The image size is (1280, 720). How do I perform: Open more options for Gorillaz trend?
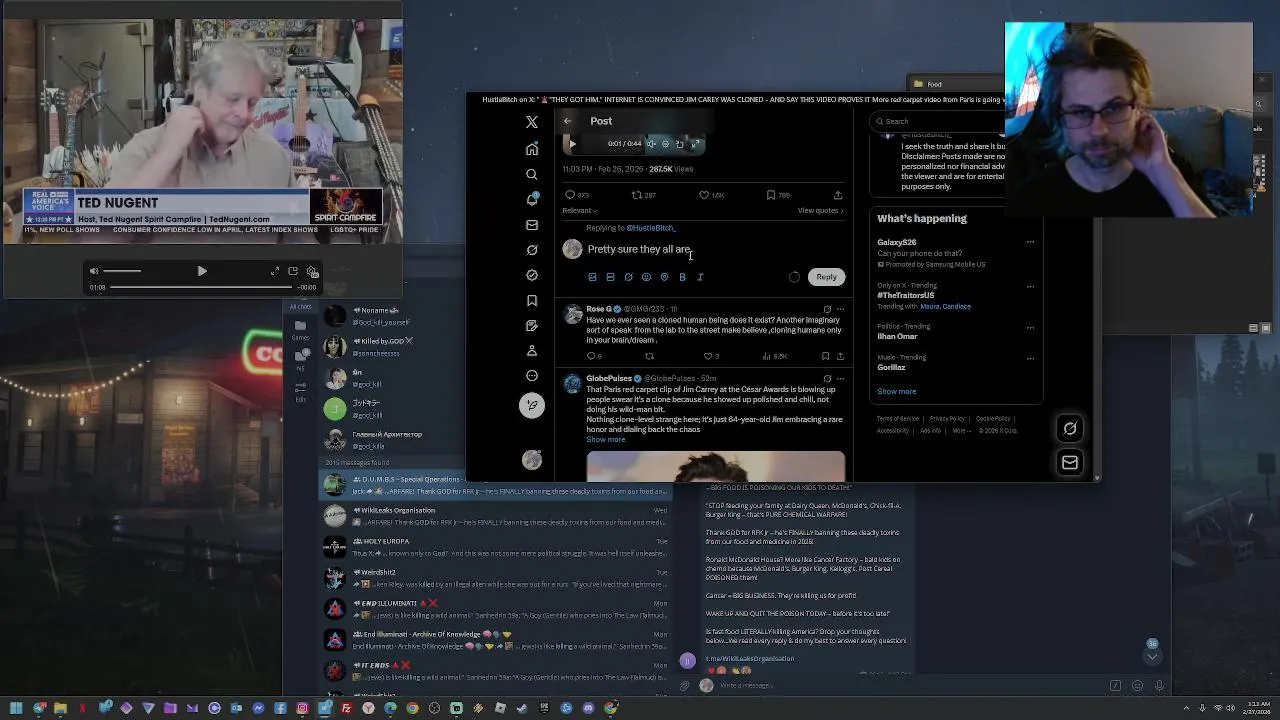point(1030,358)
